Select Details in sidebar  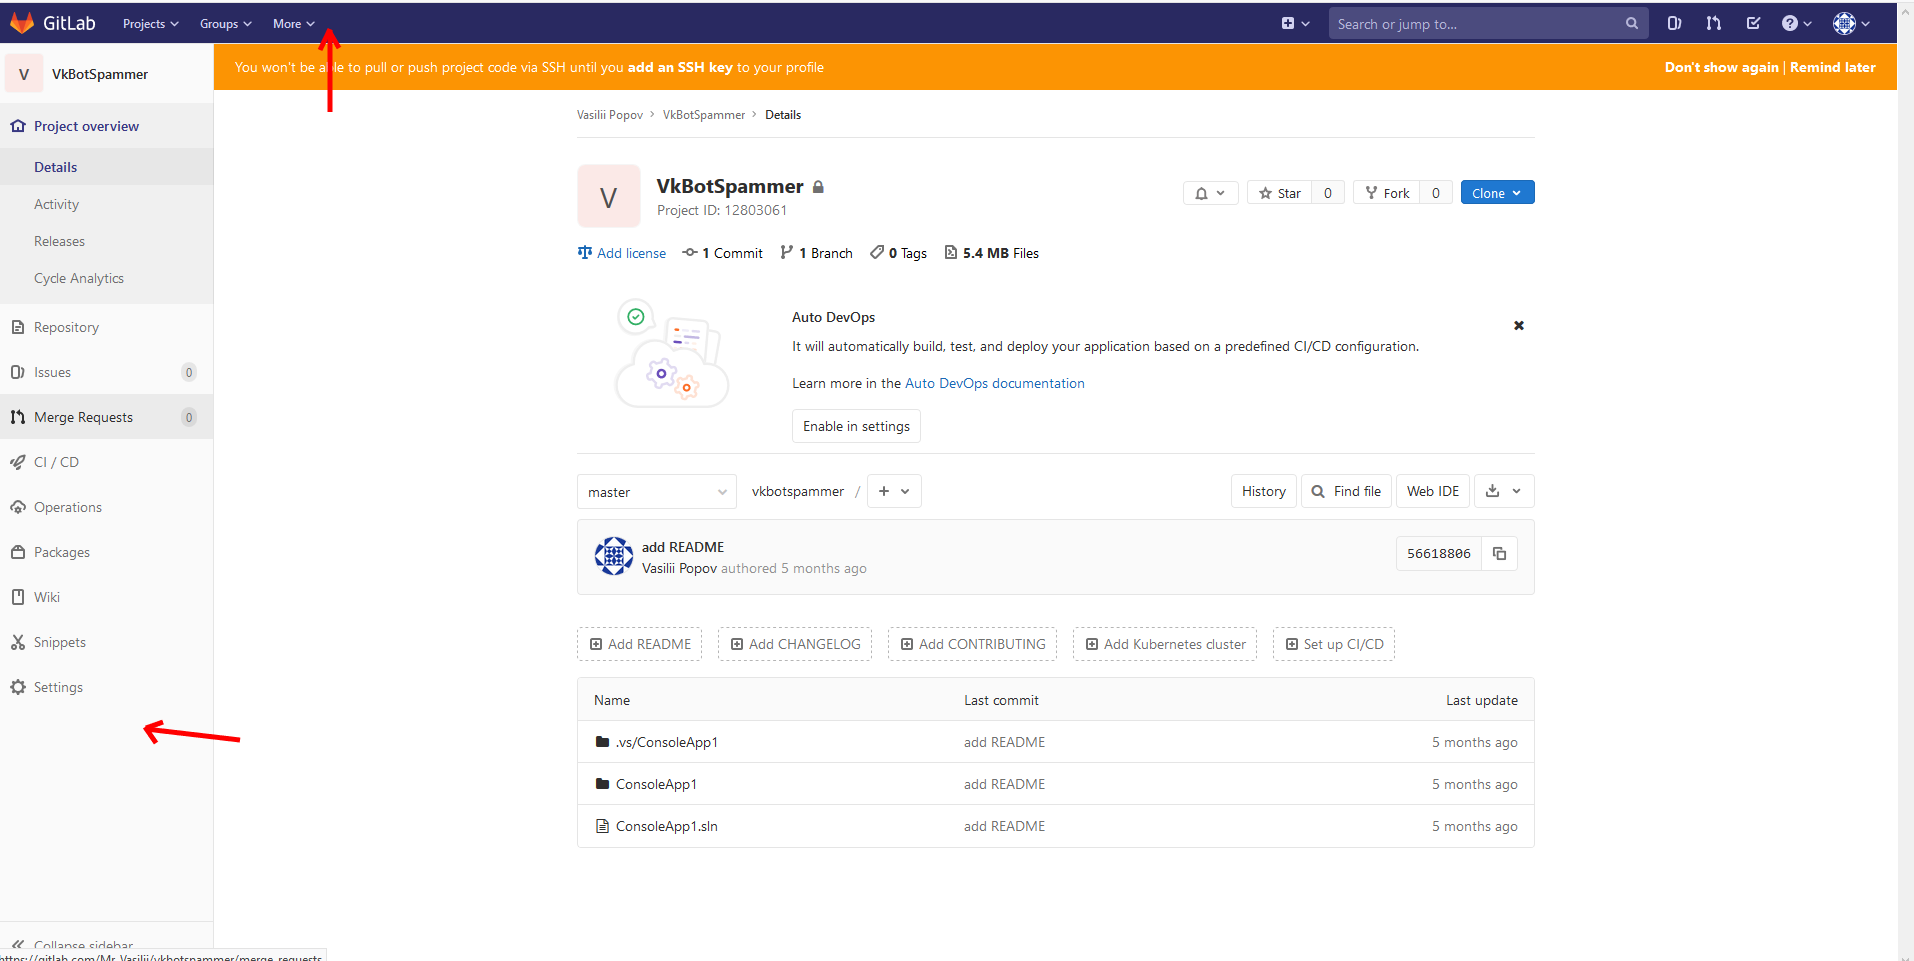coord(106,167)
